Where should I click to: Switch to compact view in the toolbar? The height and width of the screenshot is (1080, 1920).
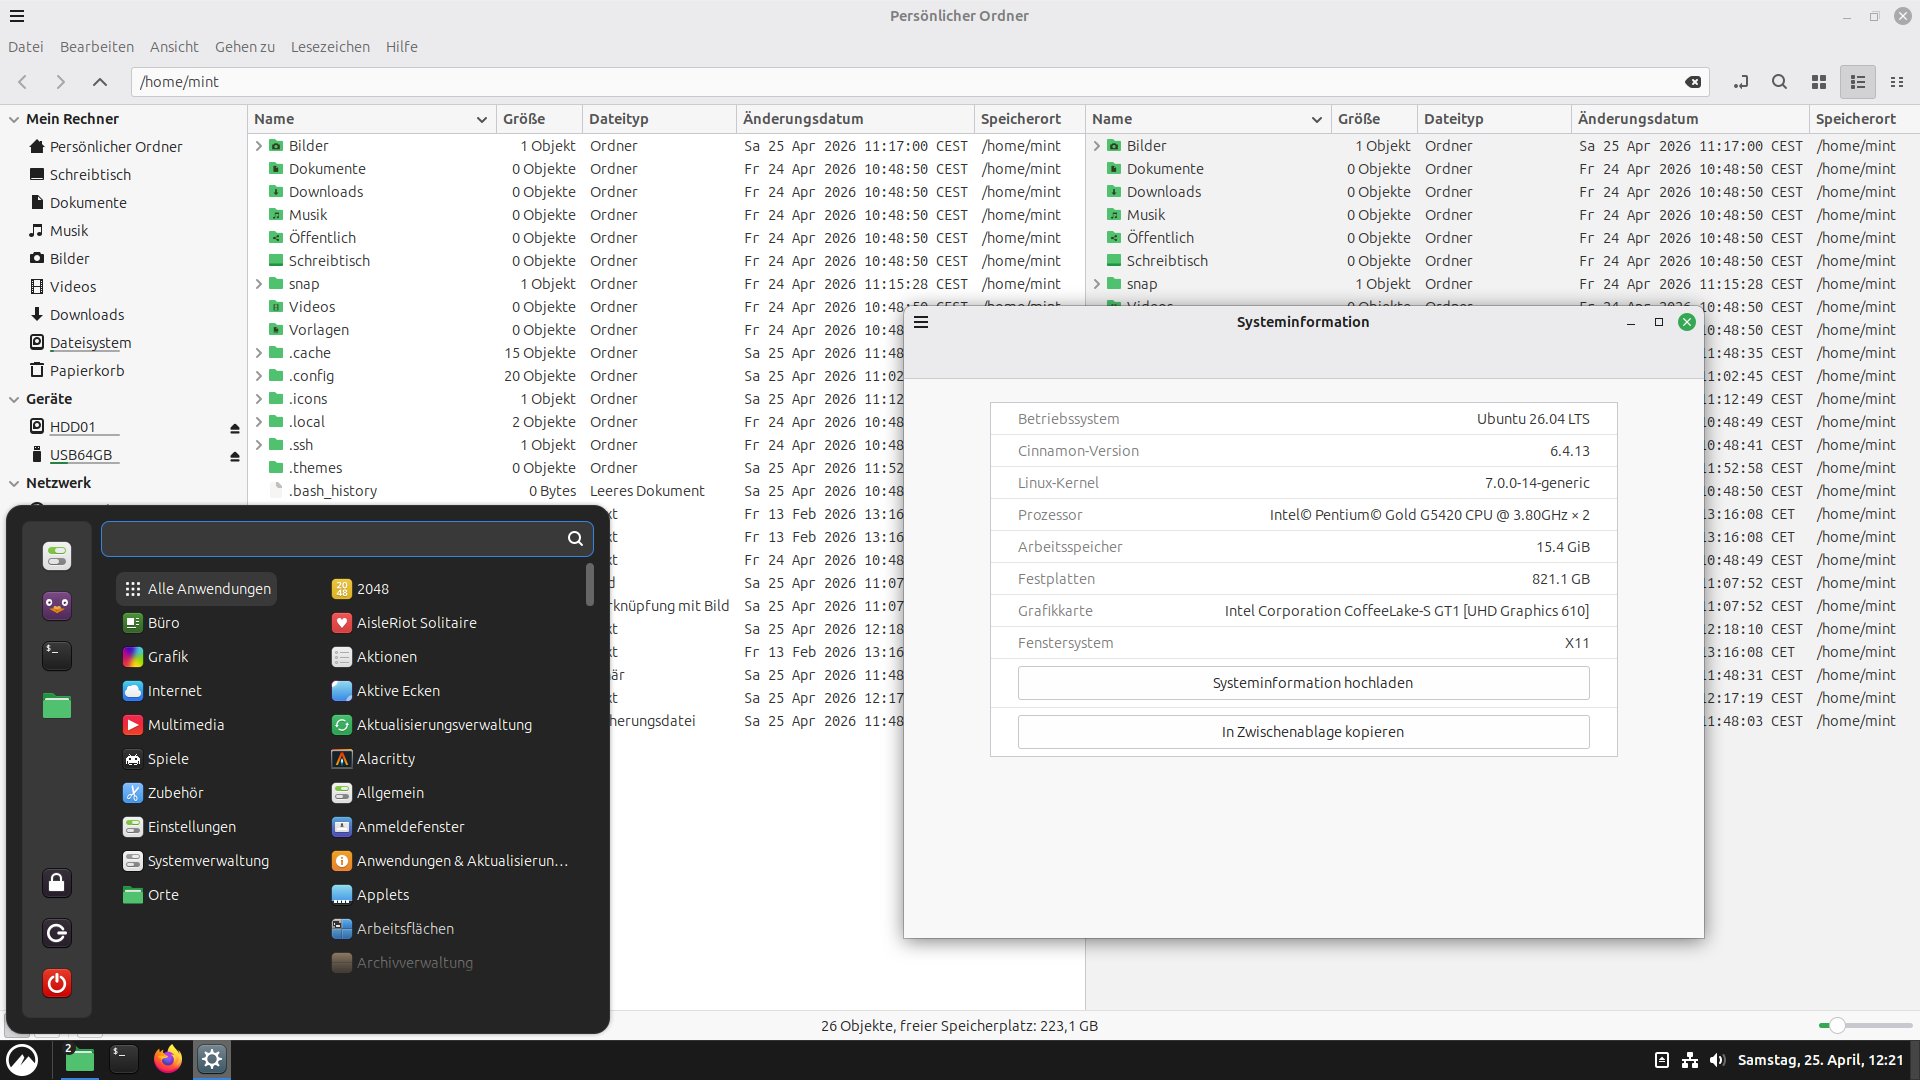pos(1897,82)
